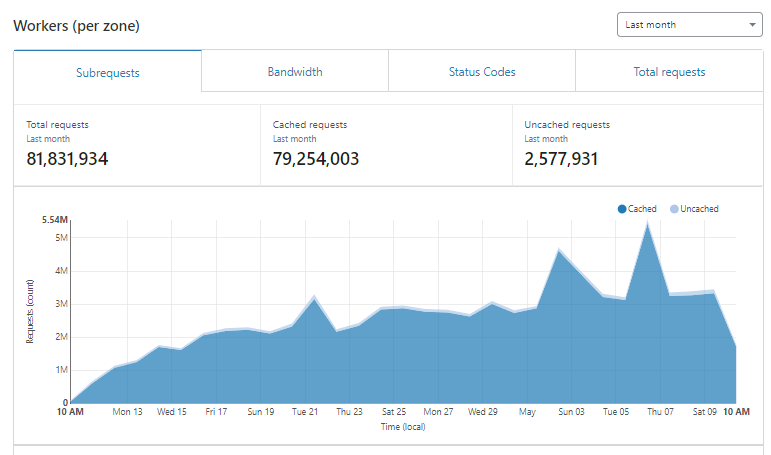
Task: Toggle the Uncached series legend dot
Action: pos(674,209)
